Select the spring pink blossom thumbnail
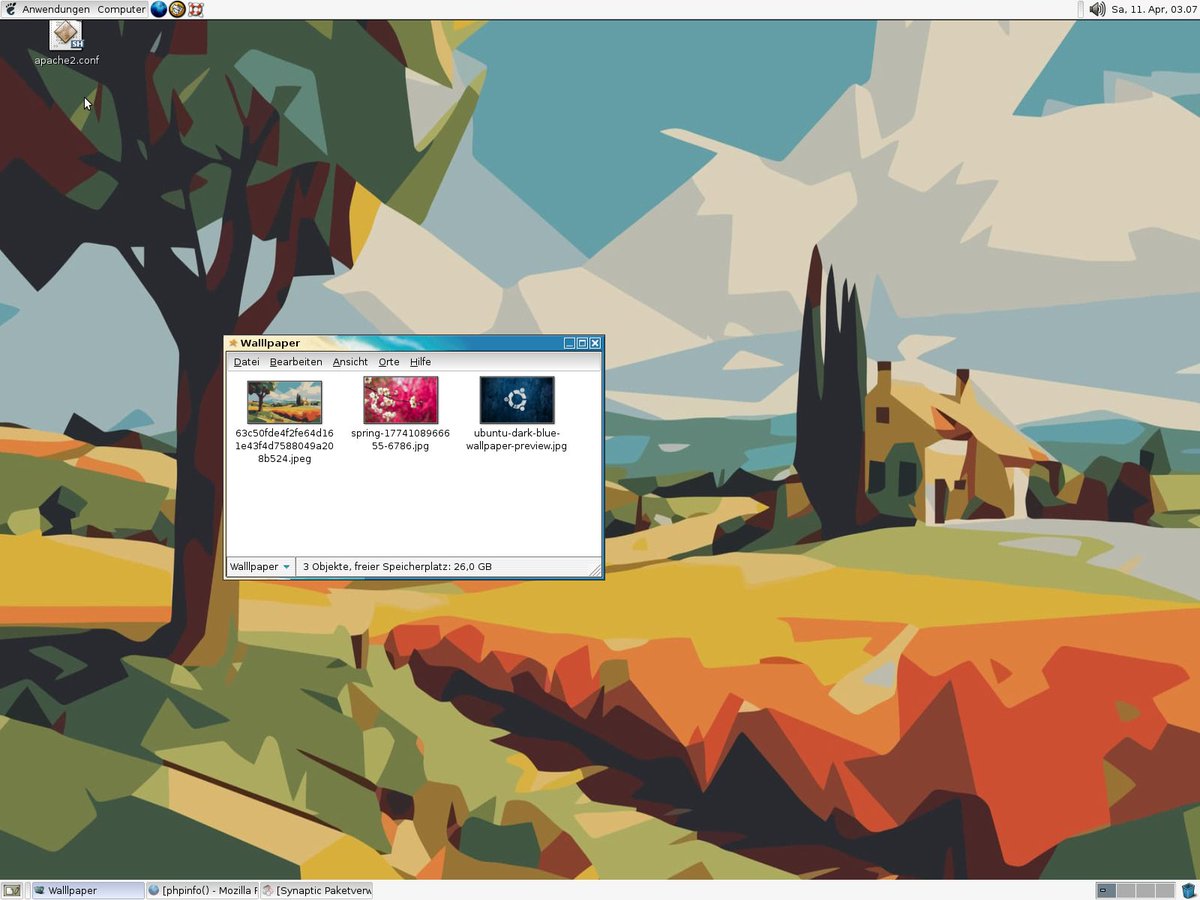This screenshot has height=900, width=1200. 401,400
